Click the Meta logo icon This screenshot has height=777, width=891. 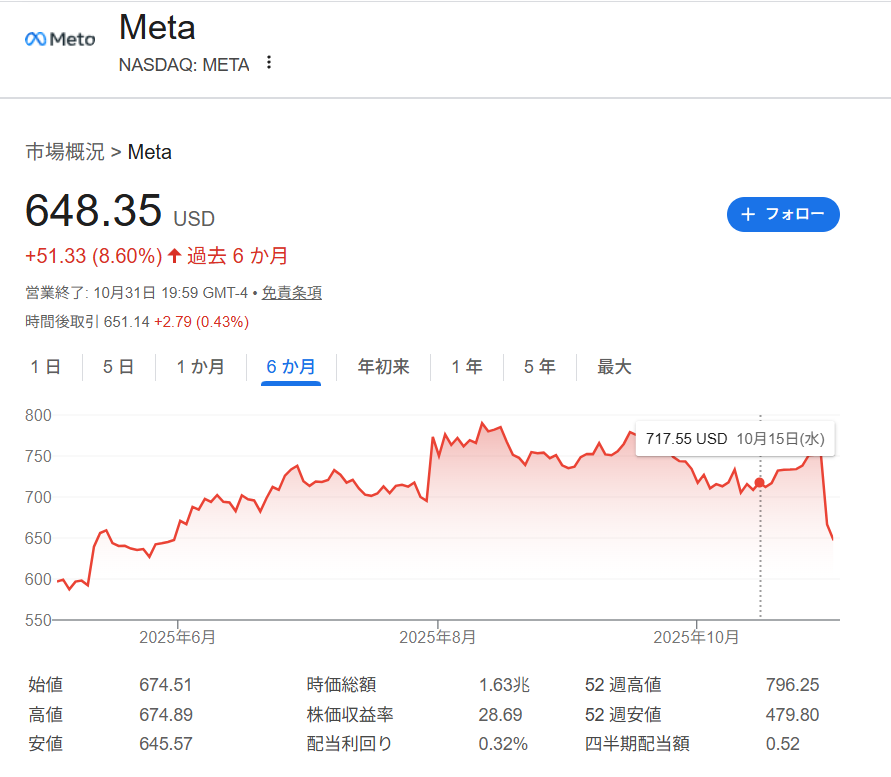pos(60,39)
